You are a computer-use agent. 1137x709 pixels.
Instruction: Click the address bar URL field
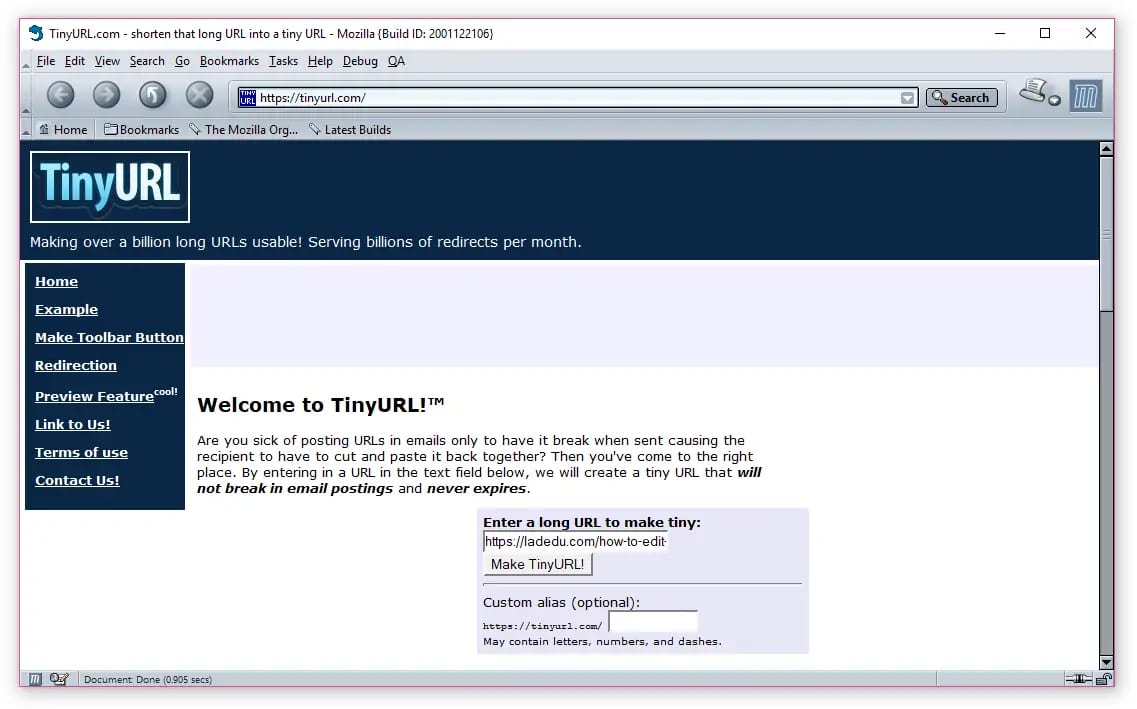click(x=578, y=98)
